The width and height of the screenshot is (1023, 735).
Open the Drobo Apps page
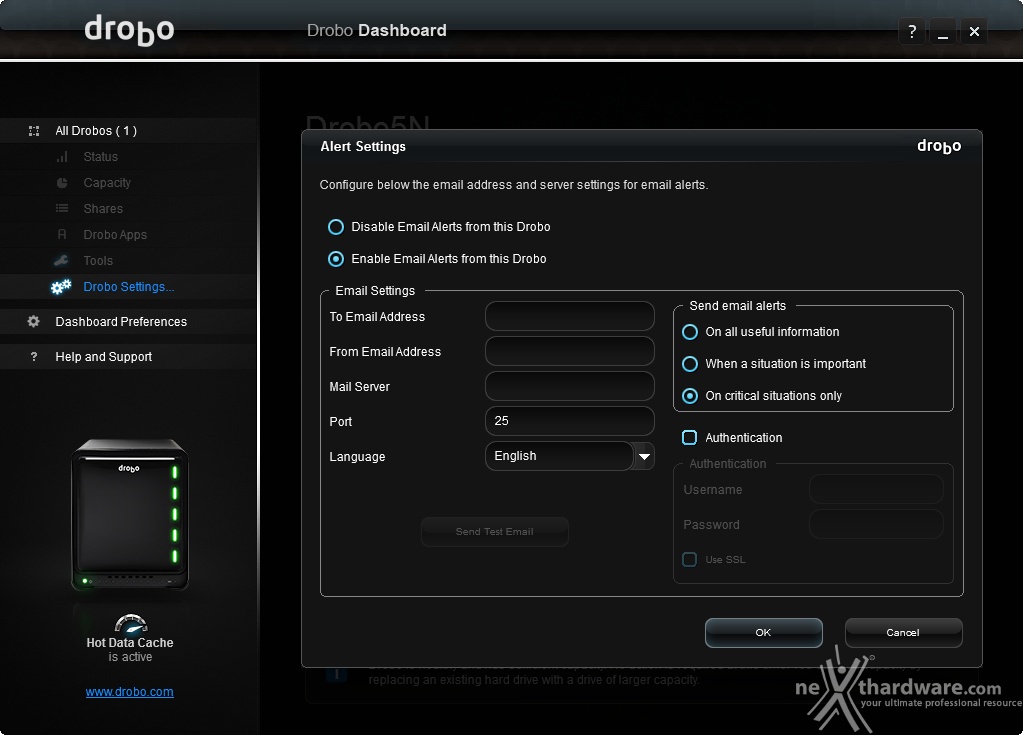115,235
